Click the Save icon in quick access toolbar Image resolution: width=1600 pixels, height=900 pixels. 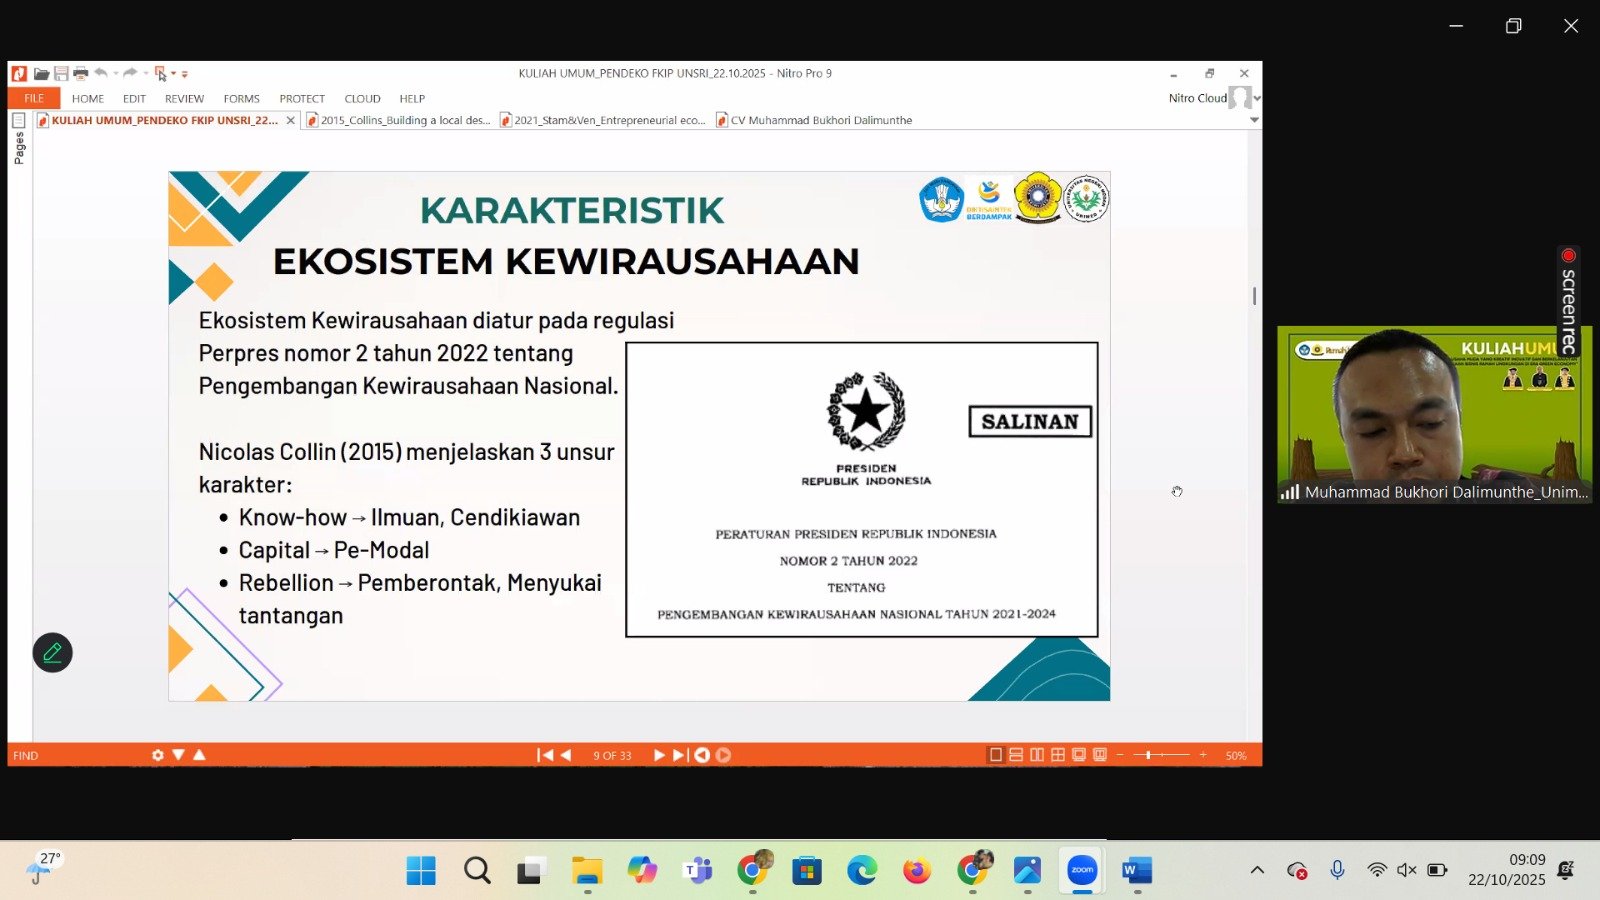(61, 74)
